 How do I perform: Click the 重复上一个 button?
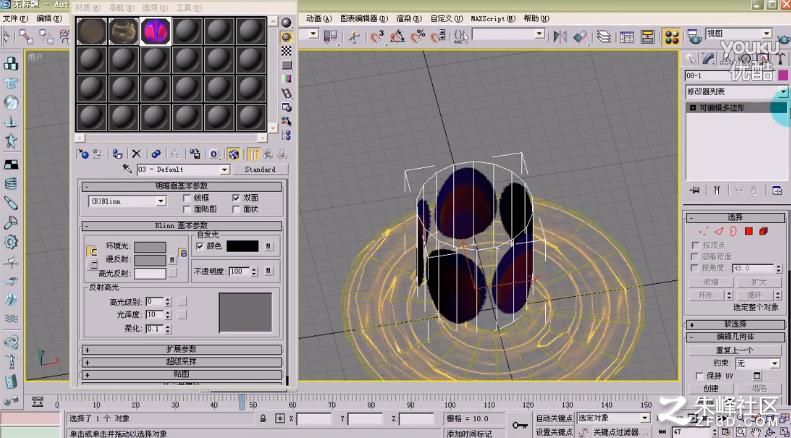pos(735,350)
